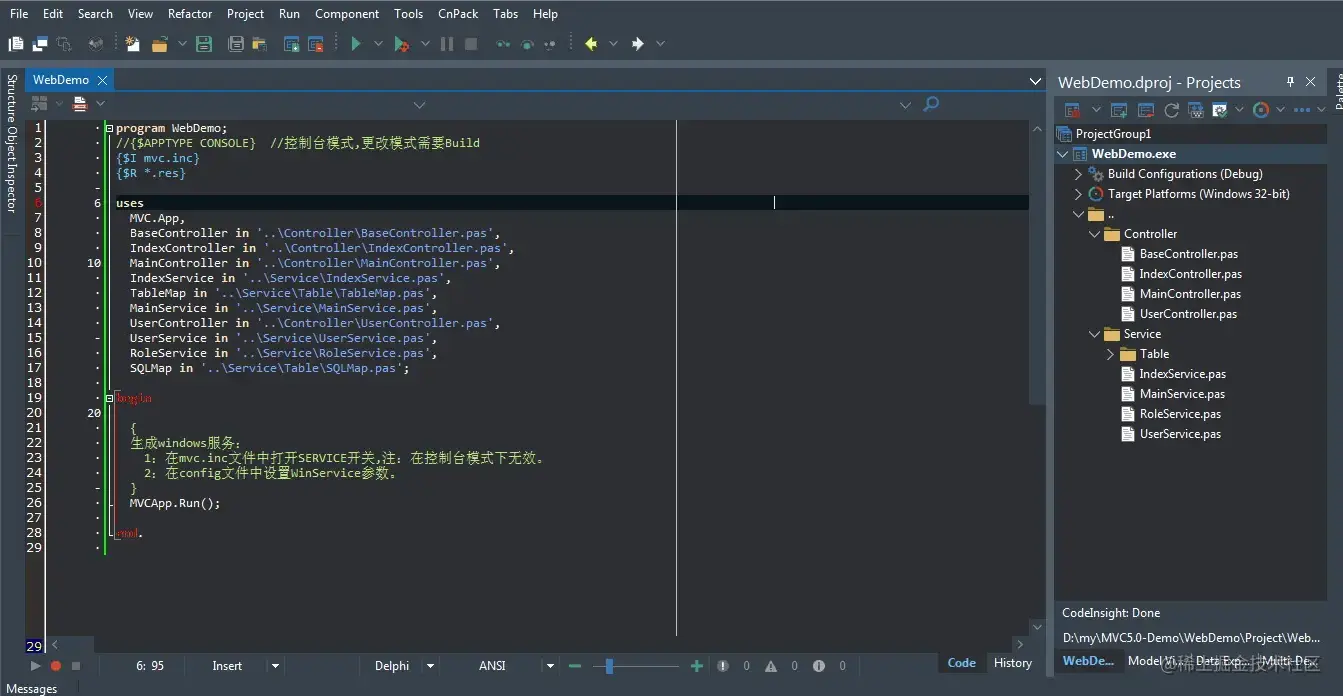Click the green Save icon
This screenshot has width=1343, height=696.
204,44
